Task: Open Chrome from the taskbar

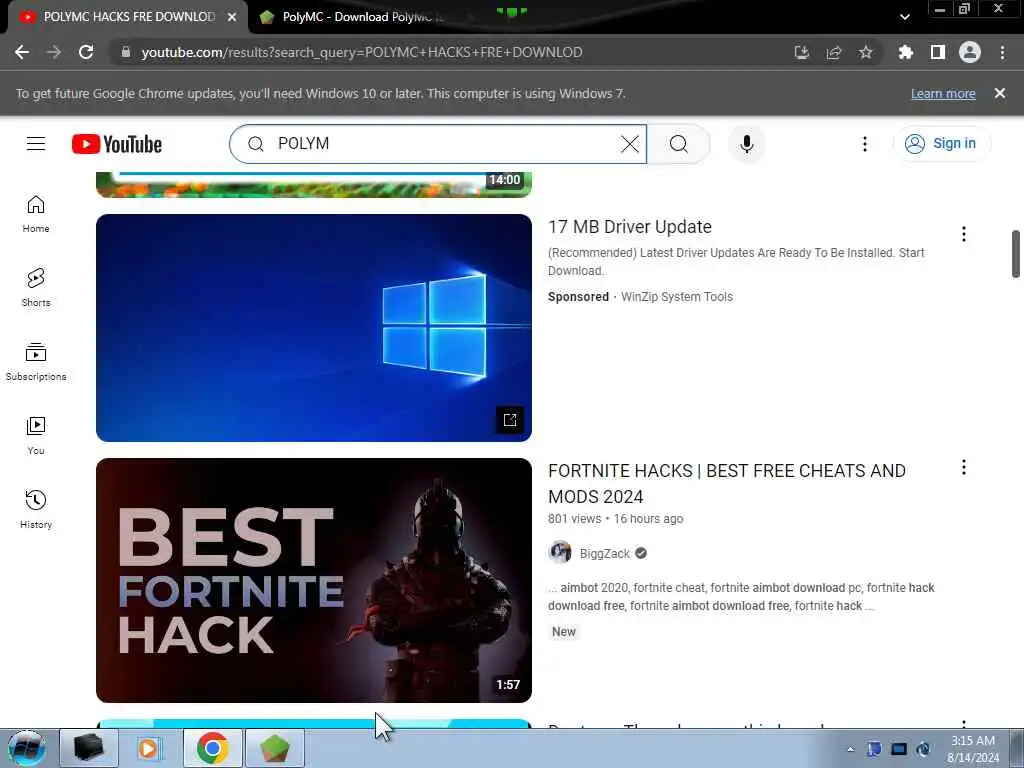Action: pyautogui.click(x=212, y=748)
